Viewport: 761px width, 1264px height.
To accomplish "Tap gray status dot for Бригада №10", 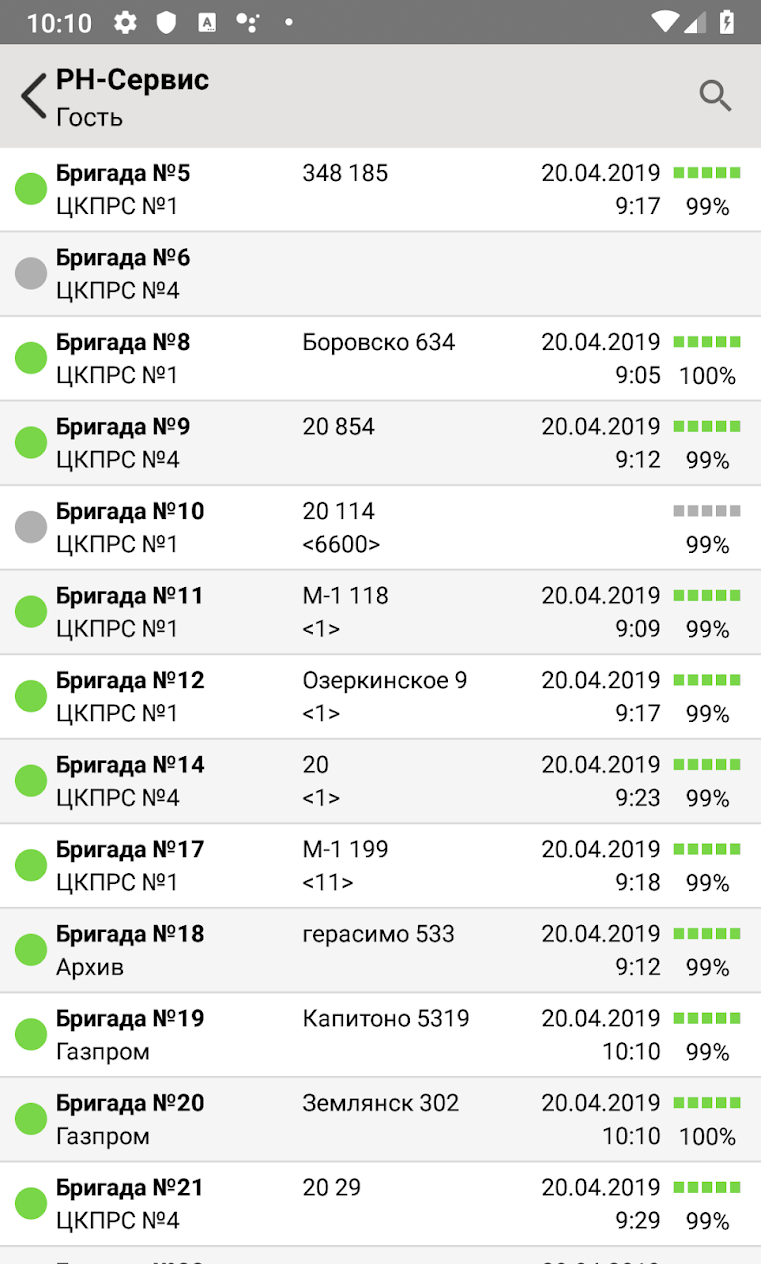I will [31, 527].
